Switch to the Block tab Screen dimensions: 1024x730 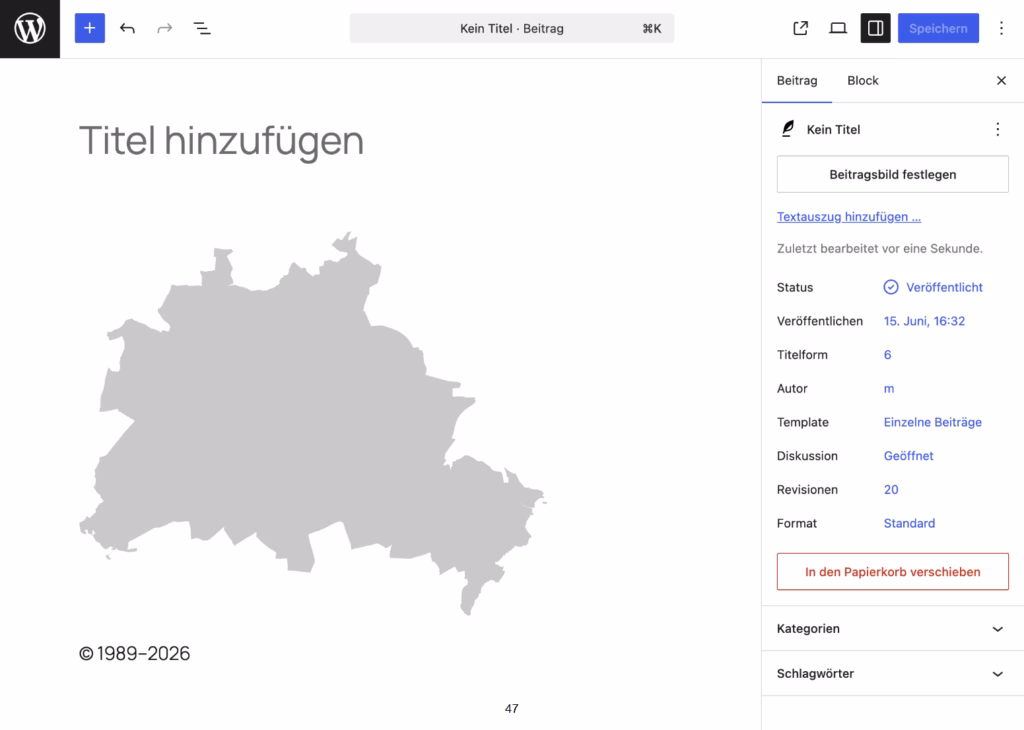[863, 80]
